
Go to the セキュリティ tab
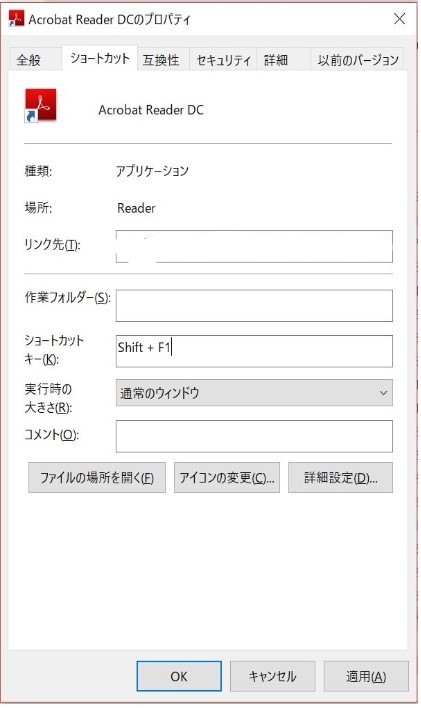(223, 60)
